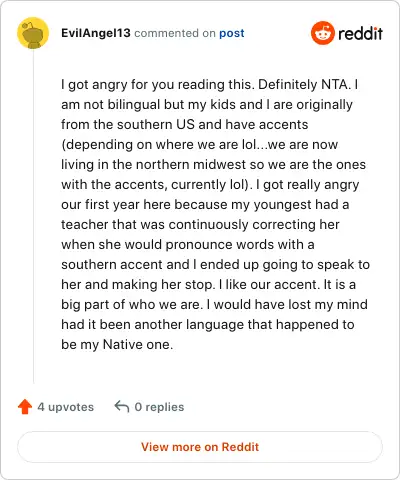Screen dimensions: 400x480
Task: Collapse the comment using the vertical thread line
Action: point(33,217)
